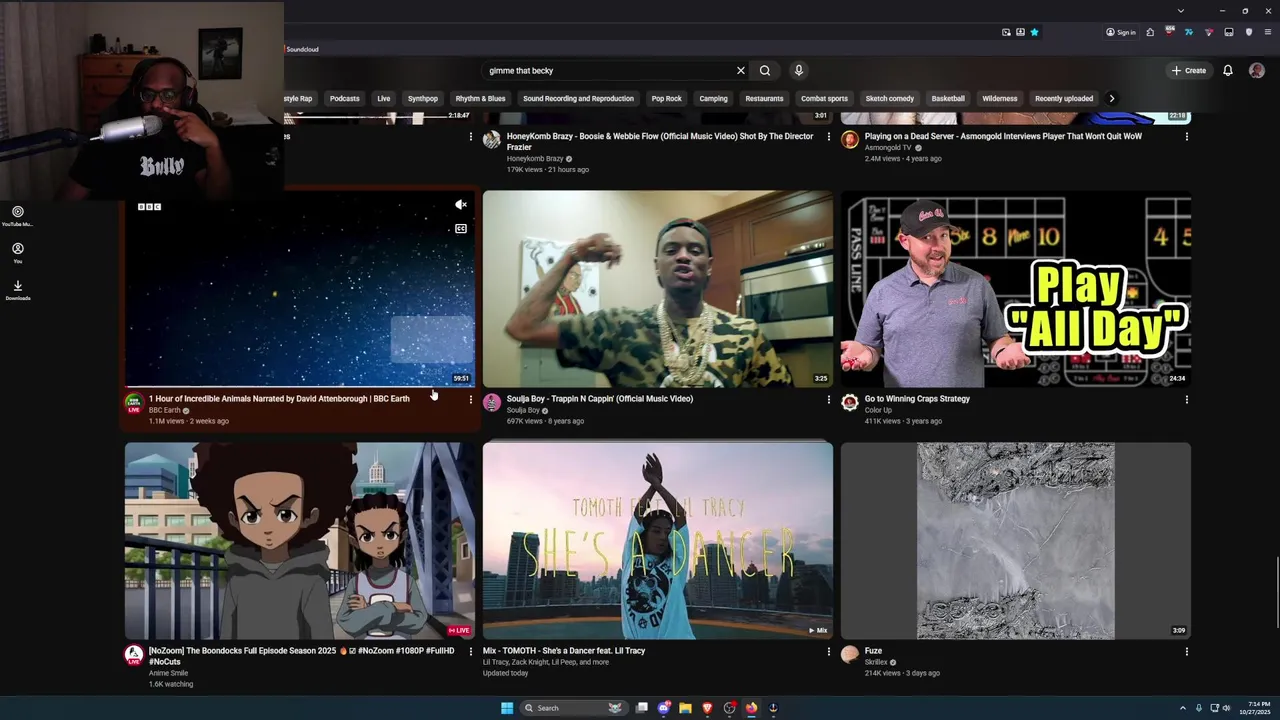The height and width of the screenshot is (720, 1280).
Task: Open YouTube notifications bell
Action: [1228, 70]
